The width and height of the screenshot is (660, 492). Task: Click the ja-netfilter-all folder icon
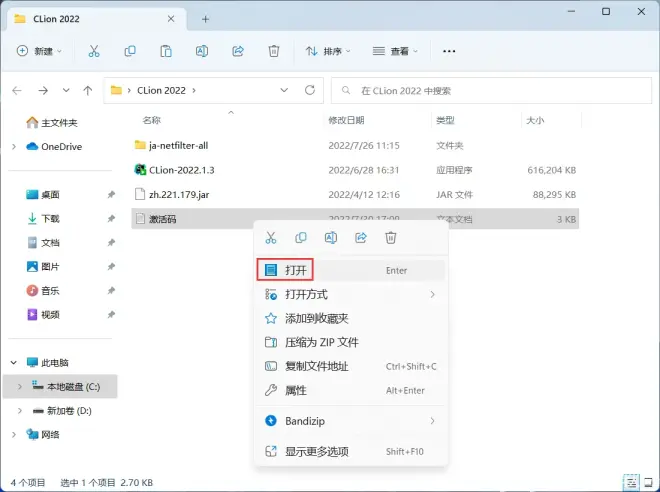(140, 145)
